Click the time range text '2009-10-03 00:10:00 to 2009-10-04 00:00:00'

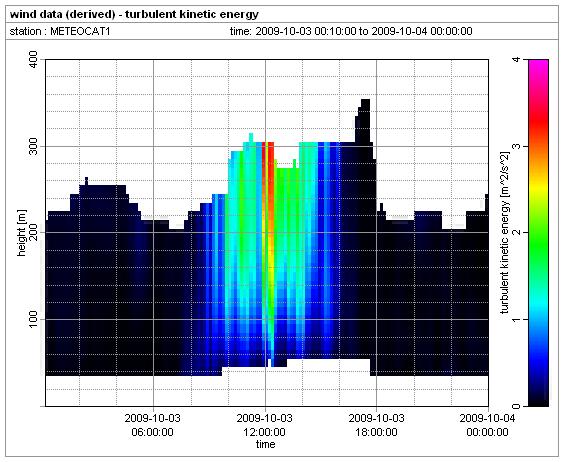[364, 31]
